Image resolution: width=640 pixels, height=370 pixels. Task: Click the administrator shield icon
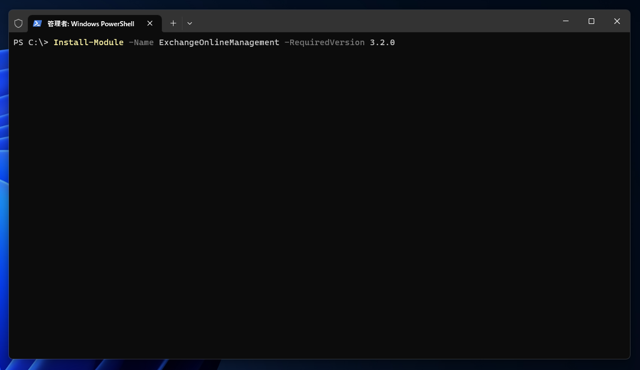point(18,24)
